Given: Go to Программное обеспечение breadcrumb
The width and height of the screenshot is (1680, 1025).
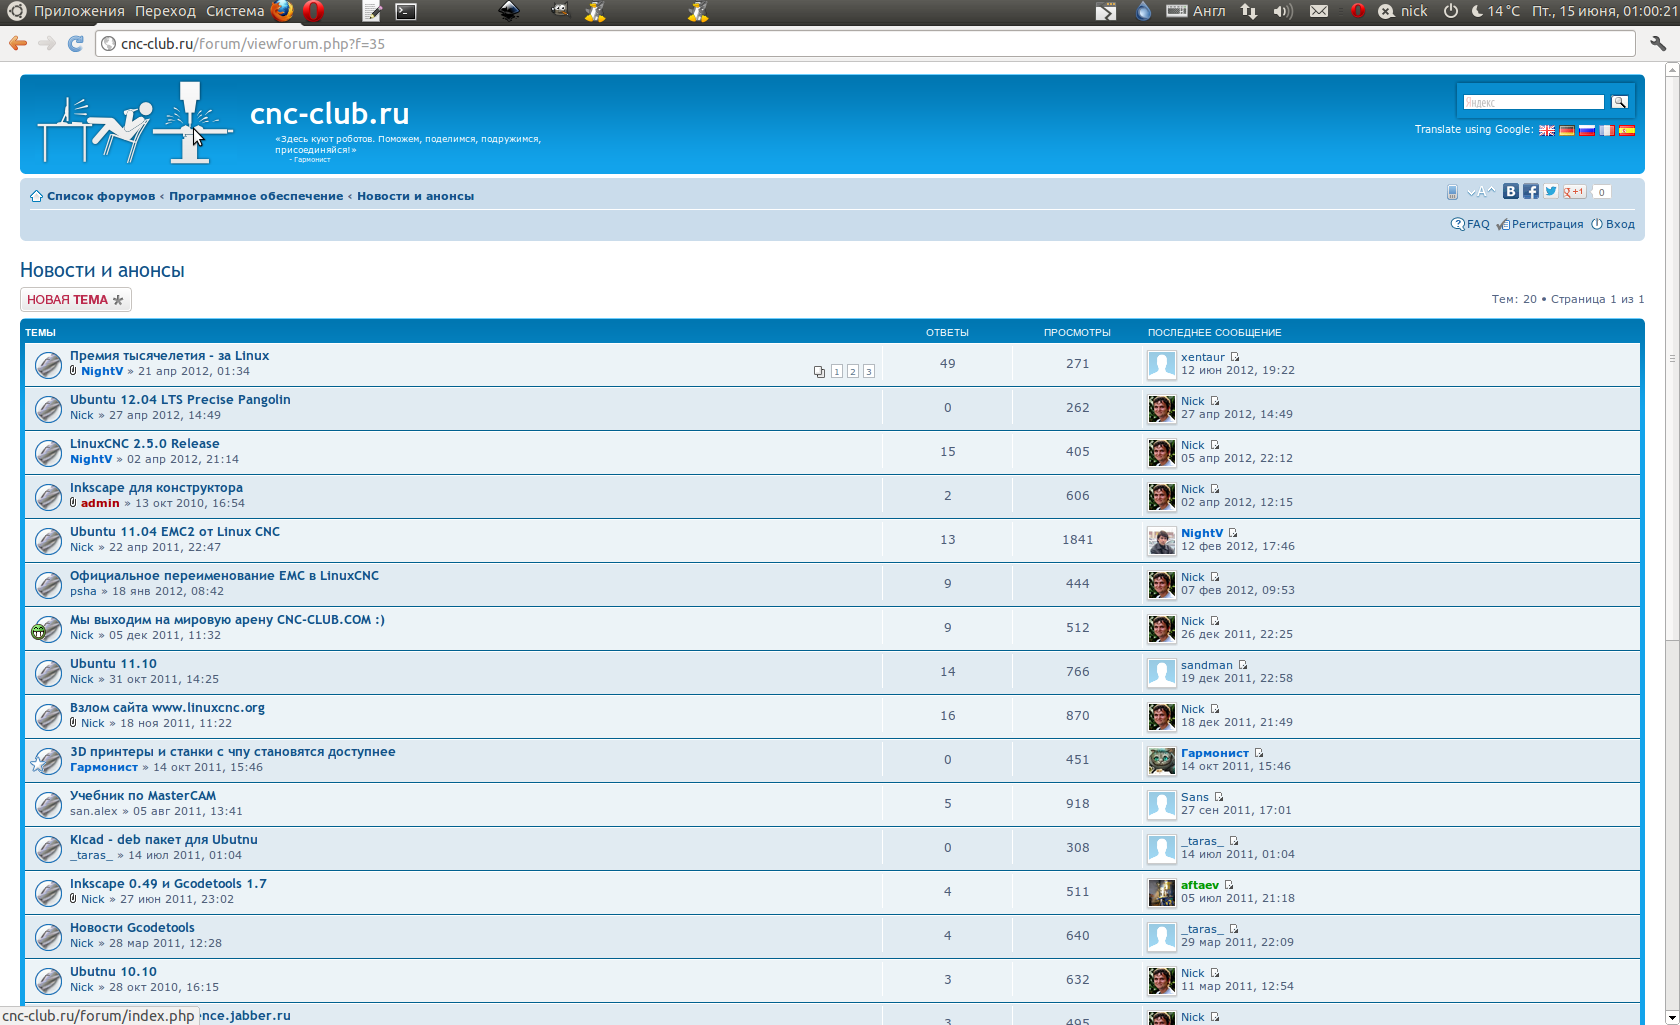Looking at the screenshot, I should [256, 196].
